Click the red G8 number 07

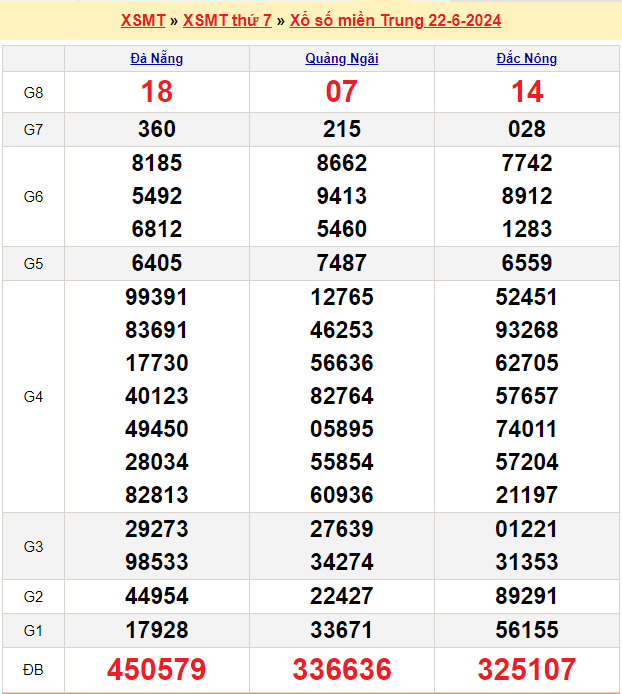[x=342, y=93]
